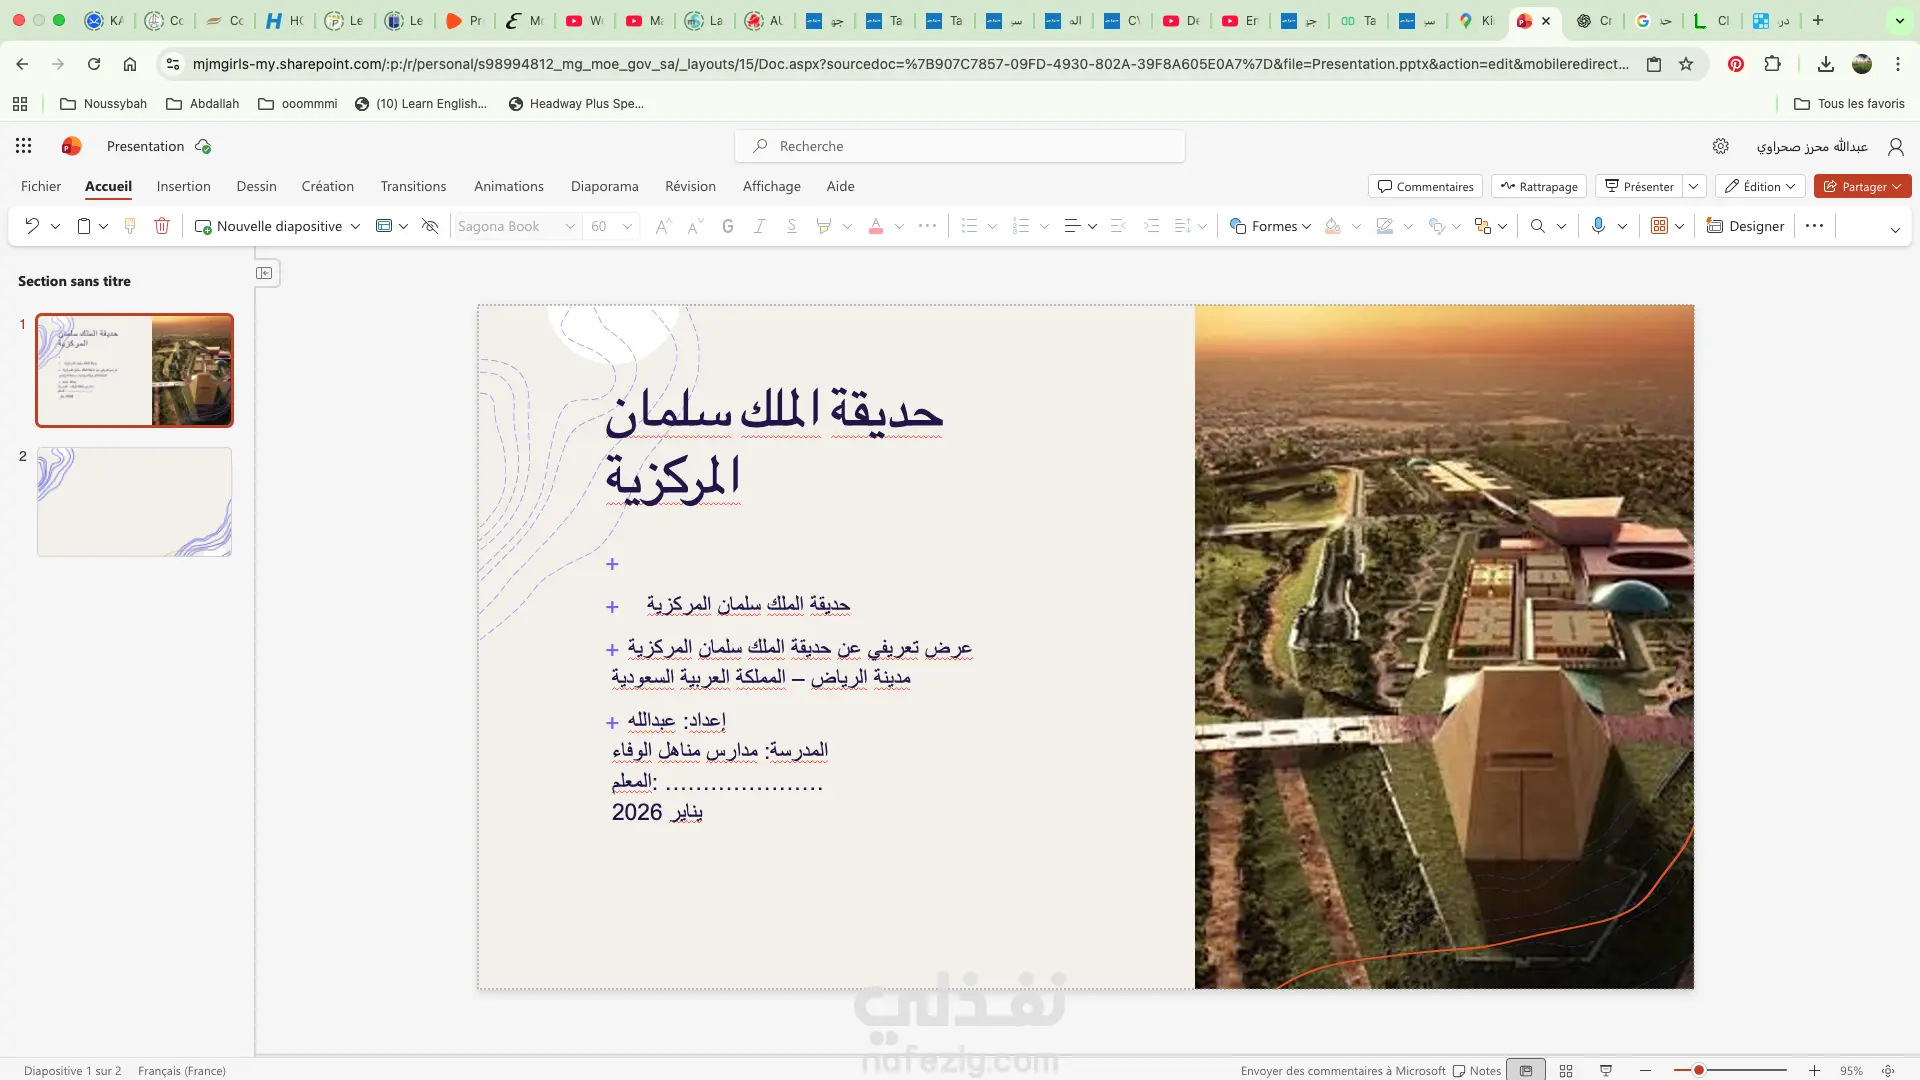1920x1080 pixels.
Task: Click the Partager share button
Action: coord(1855,186)
